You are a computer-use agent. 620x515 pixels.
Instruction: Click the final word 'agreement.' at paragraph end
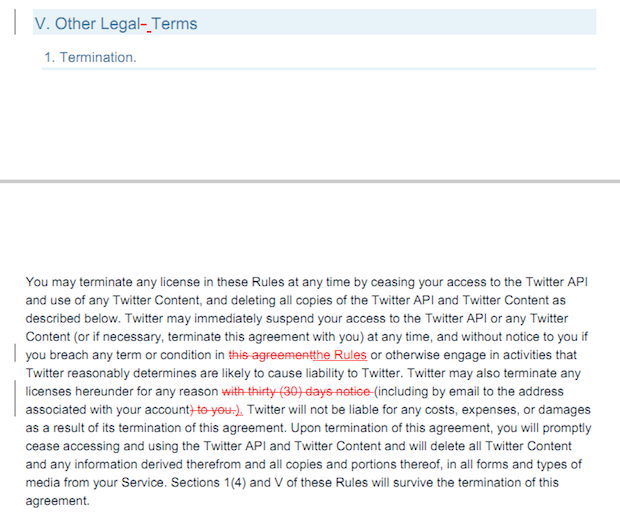[x=58, y=501]
